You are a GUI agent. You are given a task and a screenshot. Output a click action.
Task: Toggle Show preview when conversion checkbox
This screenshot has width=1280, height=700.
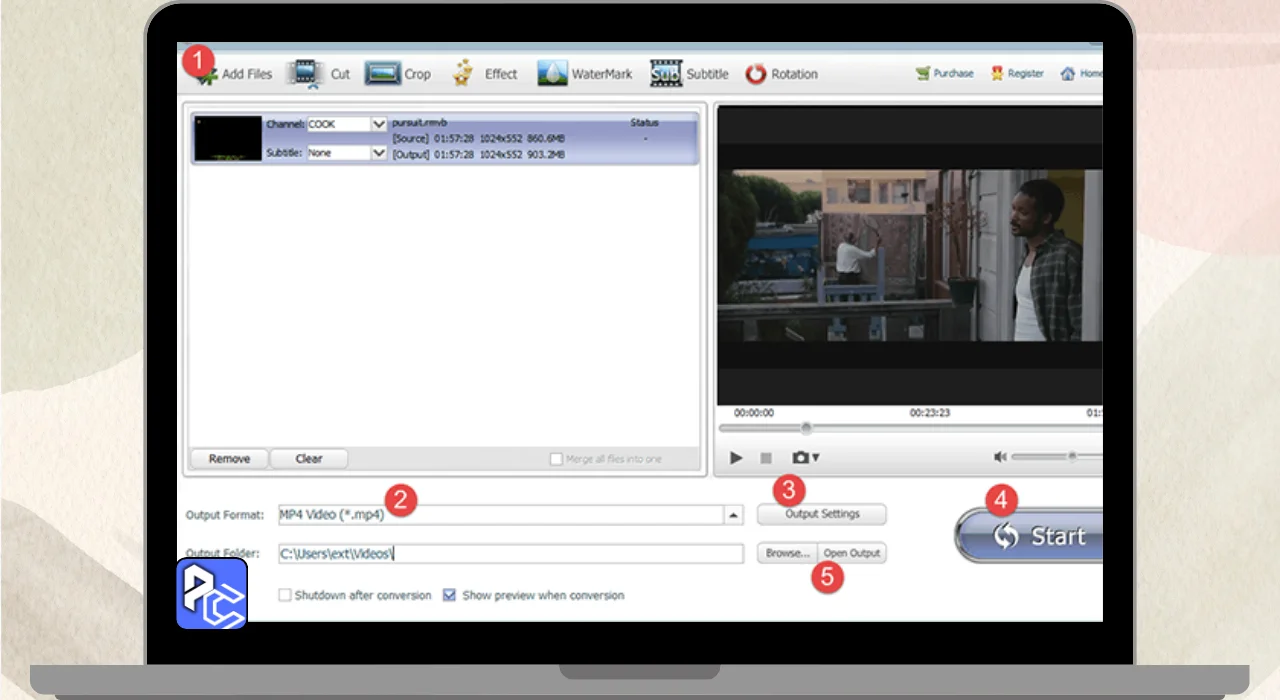(449, 595)
